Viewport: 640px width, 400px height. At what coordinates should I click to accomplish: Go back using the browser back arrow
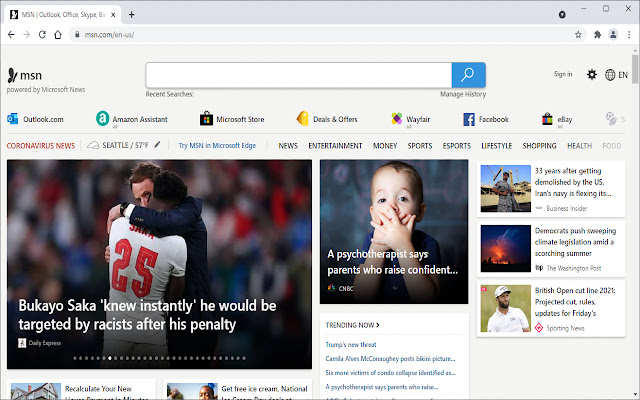tap(11, 35)
